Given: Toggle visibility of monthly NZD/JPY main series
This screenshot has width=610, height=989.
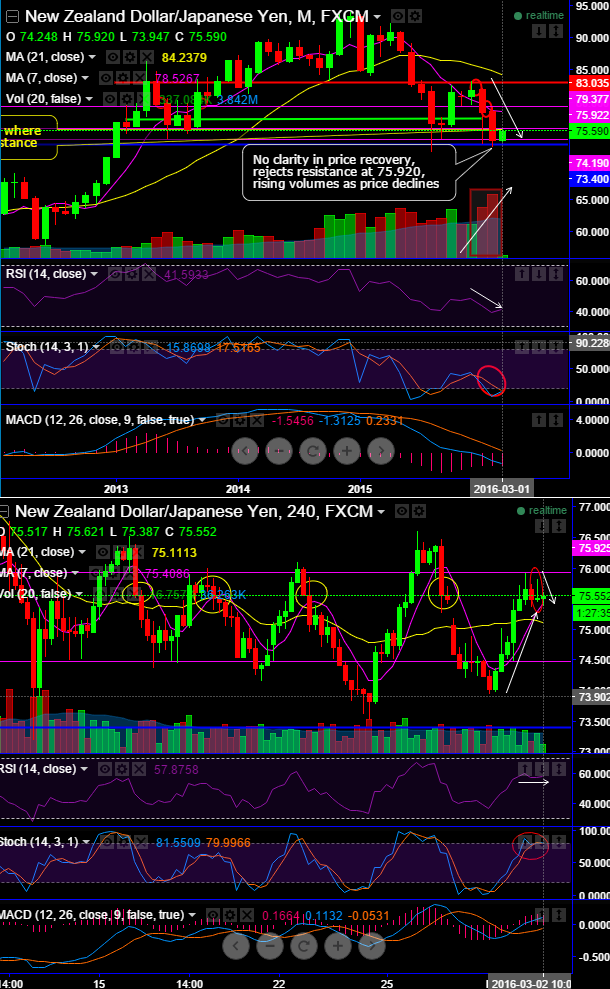Looking at the screenshot, I should click(x=398, y=16).
